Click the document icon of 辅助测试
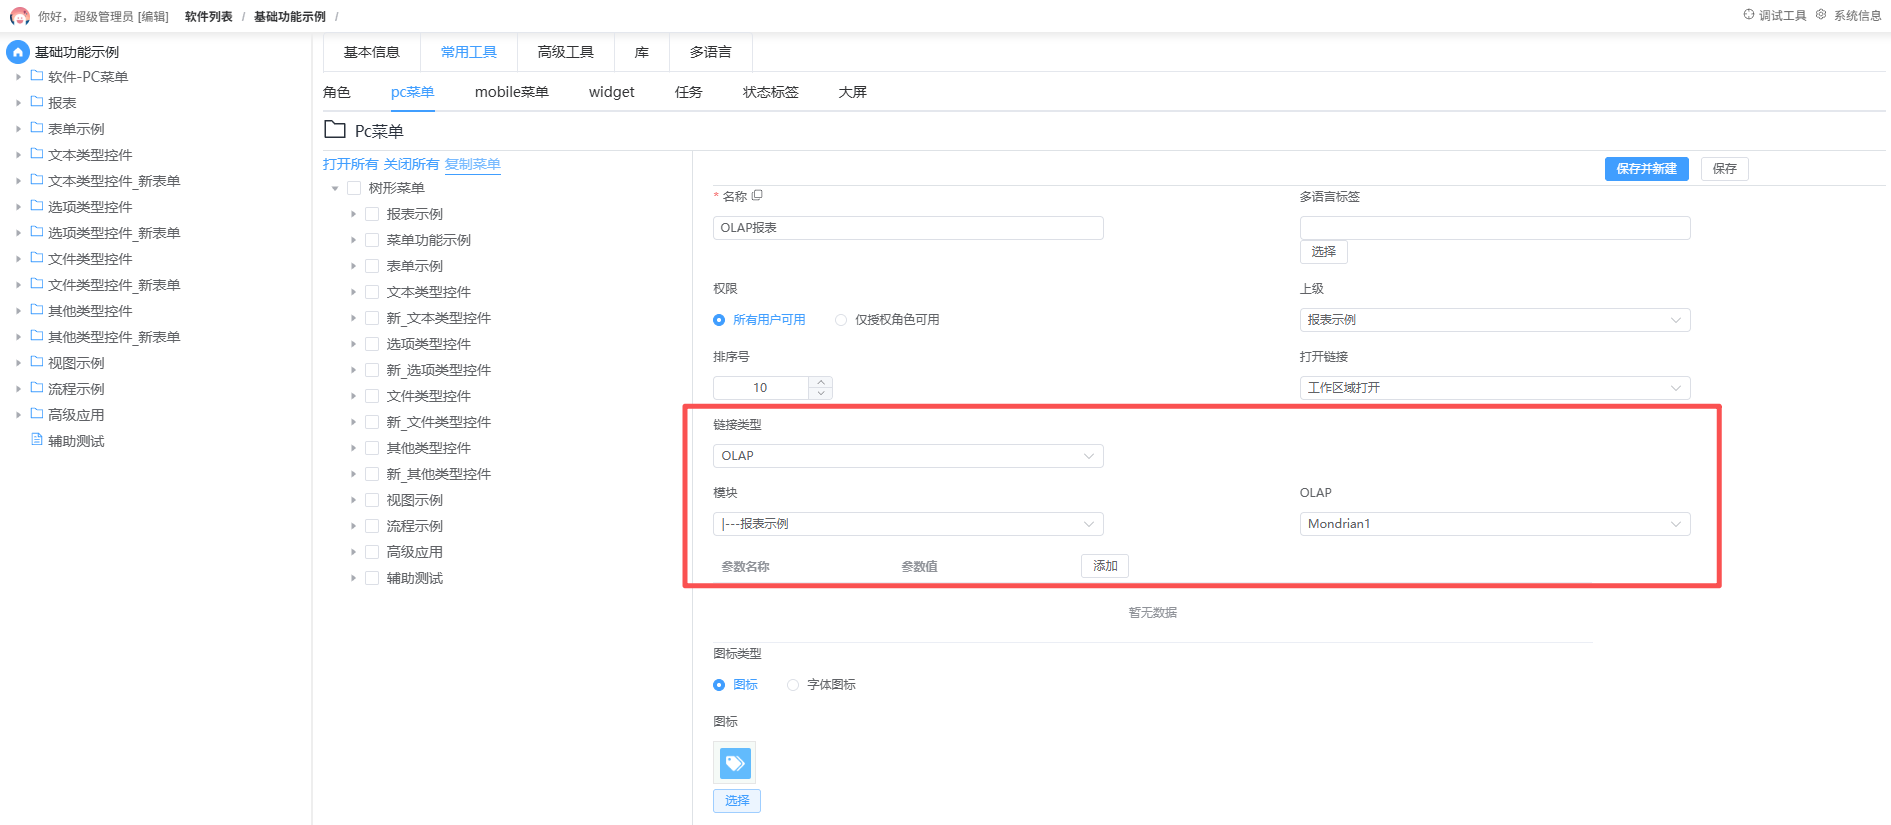Image resolution: width=1891 pixels, height=825 pixels. (x=37, y=440)
